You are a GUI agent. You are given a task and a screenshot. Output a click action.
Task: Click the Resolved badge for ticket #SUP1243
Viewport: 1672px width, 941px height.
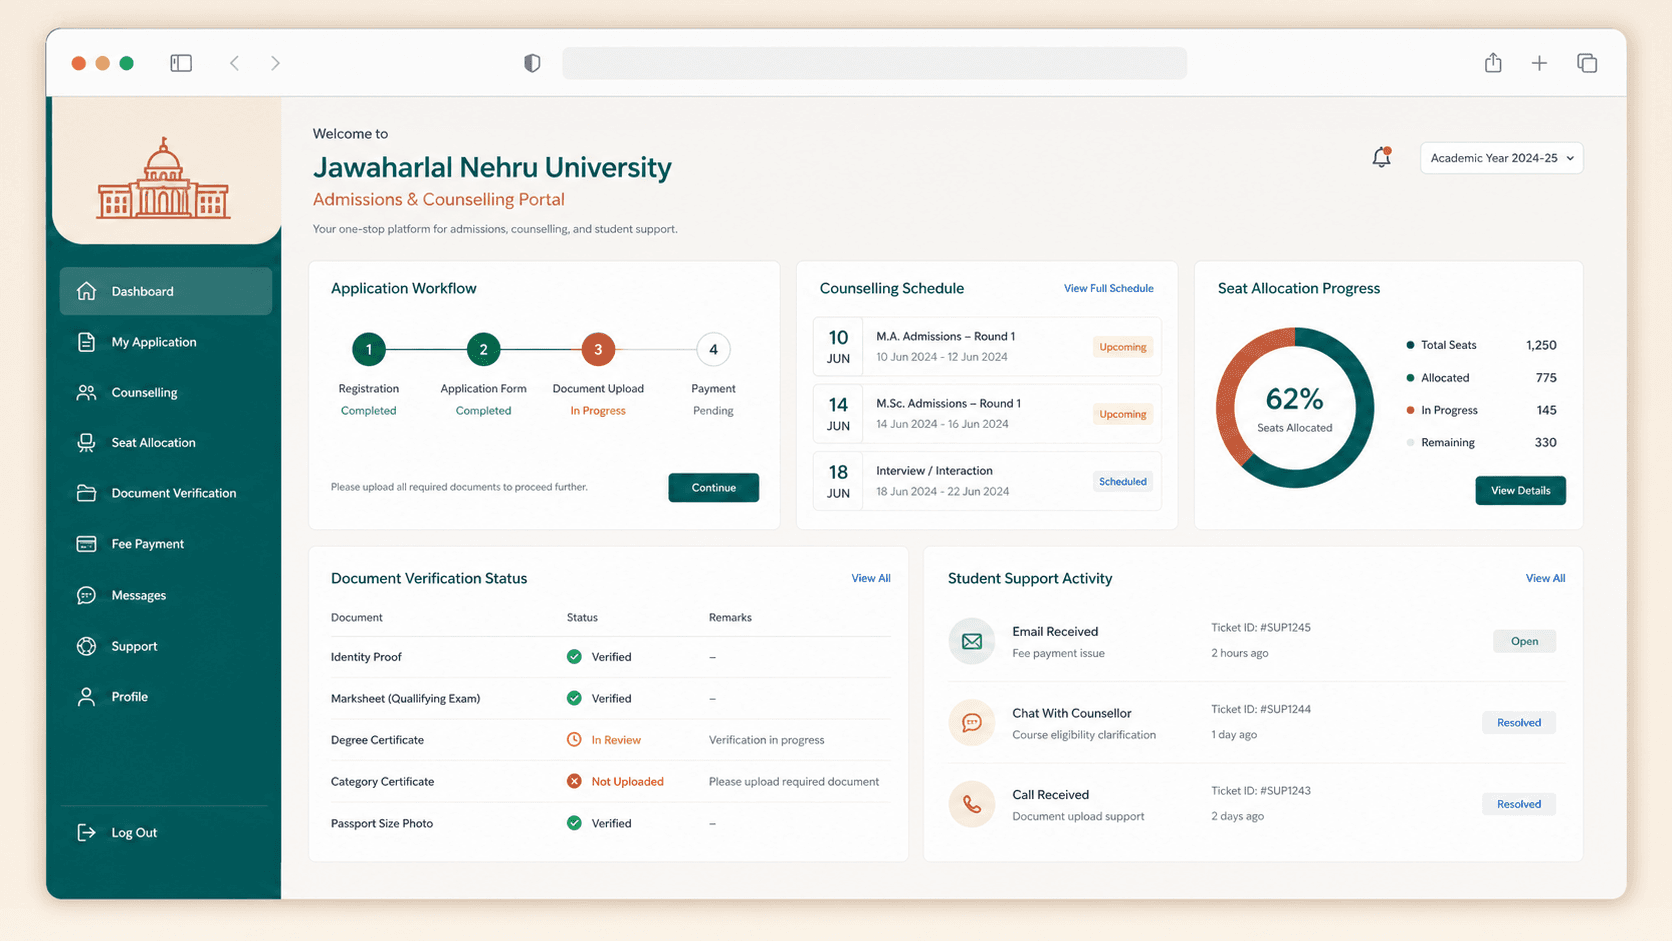pyautogui.click(x=1518, y=804)
